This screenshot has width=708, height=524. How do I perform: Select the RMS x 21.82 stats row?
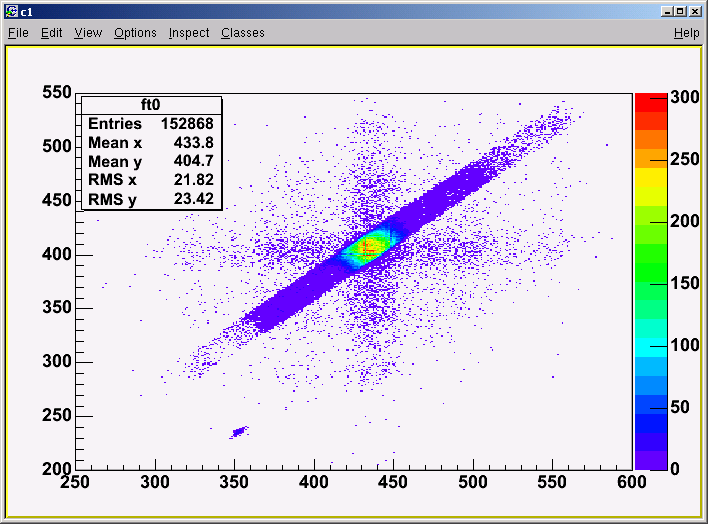151,180
